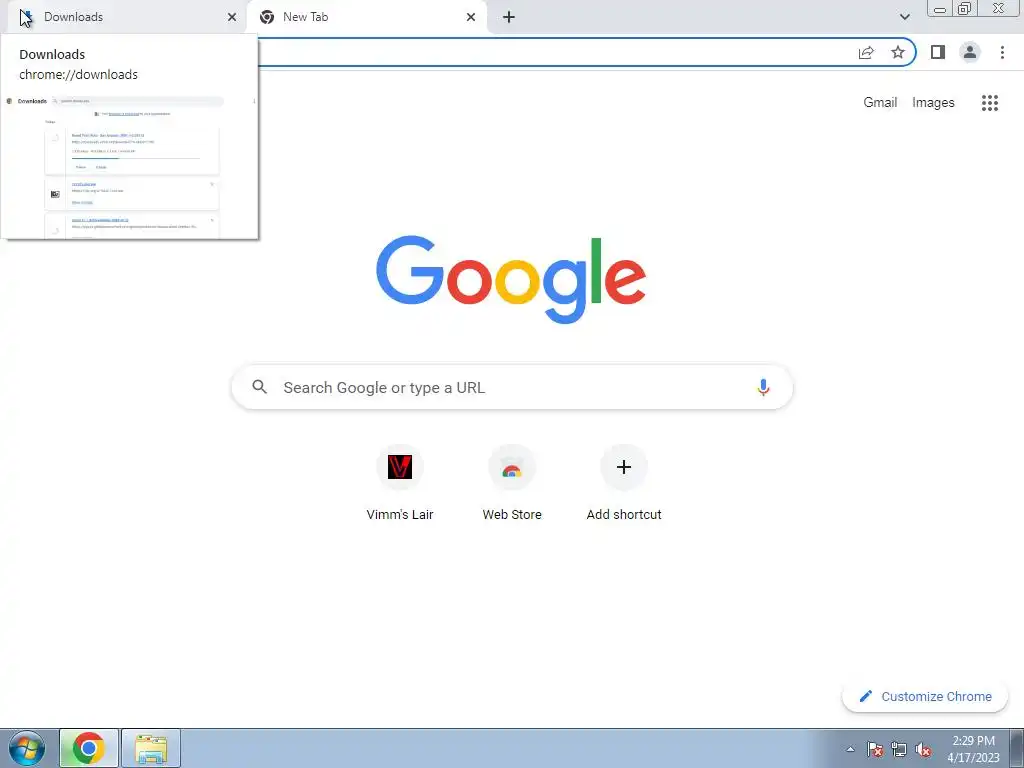Open Chrome three-dot menu
This screenshot has width=1024, height=768.
pos(1002,52)
